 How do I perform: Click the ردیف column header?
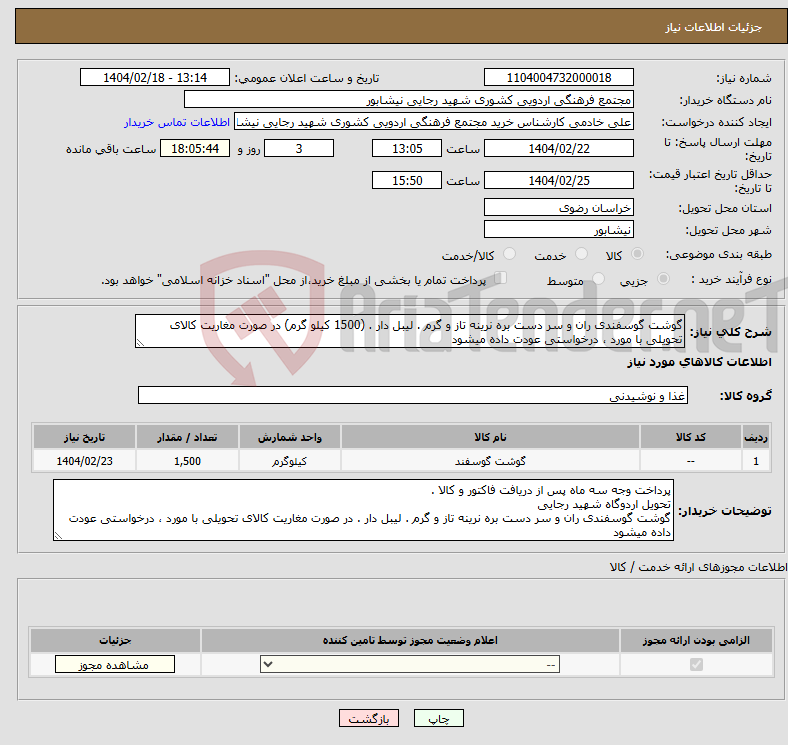pyautogui.click(x=756, y=437)
